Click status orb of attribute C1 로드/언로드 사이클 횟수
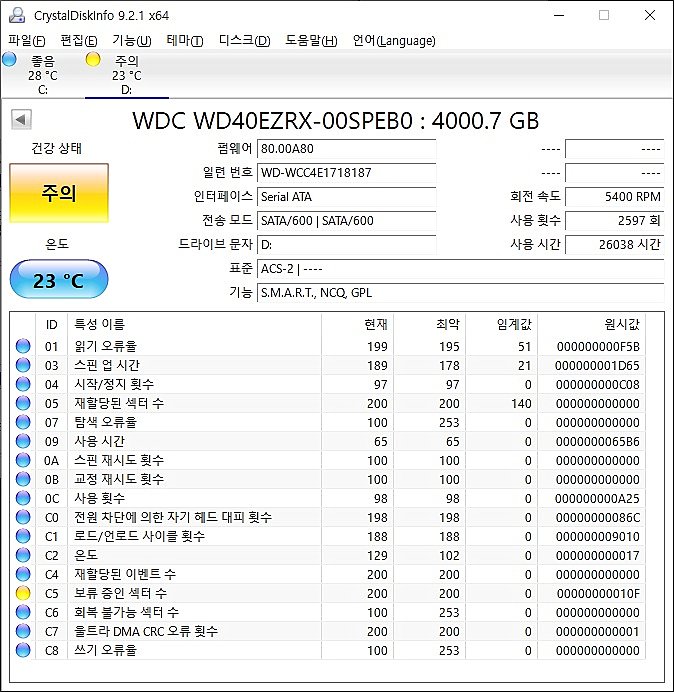This screenshot has height=692, width=674. (x=23, y=536)
